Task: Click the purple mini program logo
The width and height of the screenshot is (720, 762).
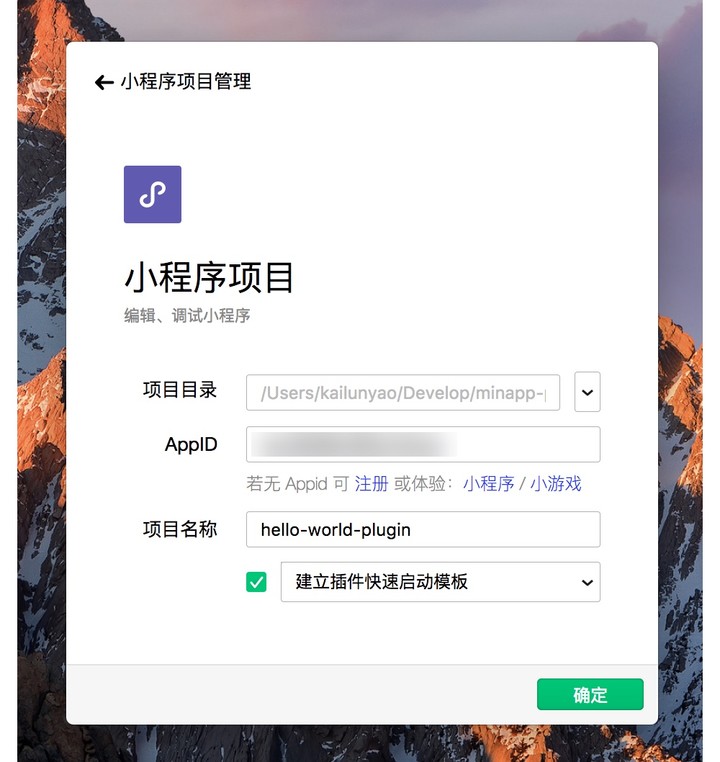Action: pos(153,194)
